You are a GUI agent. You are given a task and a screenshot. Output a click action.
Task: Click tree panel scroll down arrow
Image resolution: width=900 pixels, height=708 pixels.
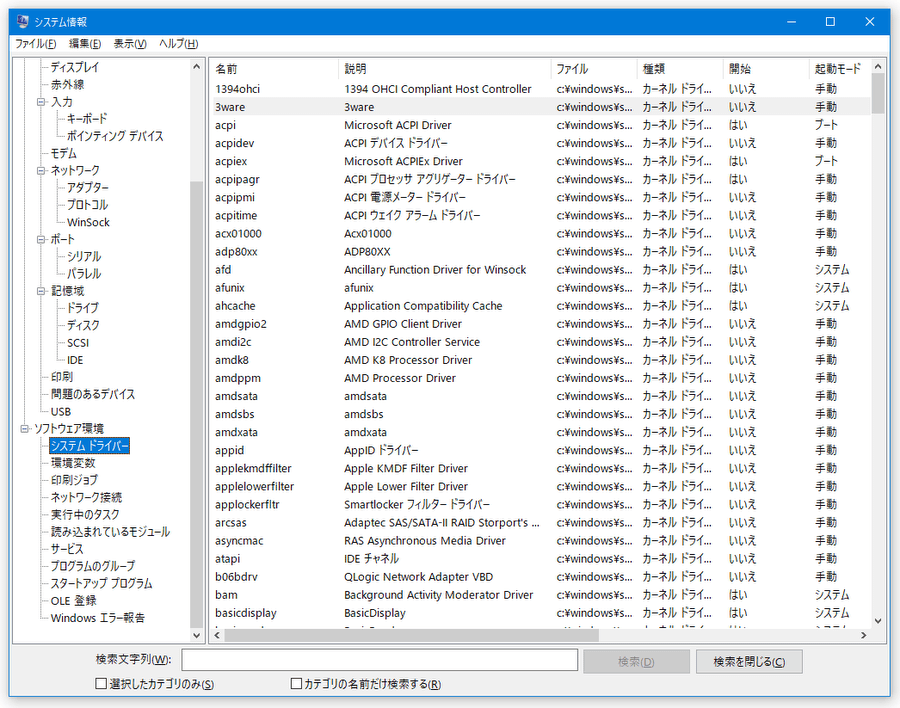pyautogui.click(x=196, y=635)
